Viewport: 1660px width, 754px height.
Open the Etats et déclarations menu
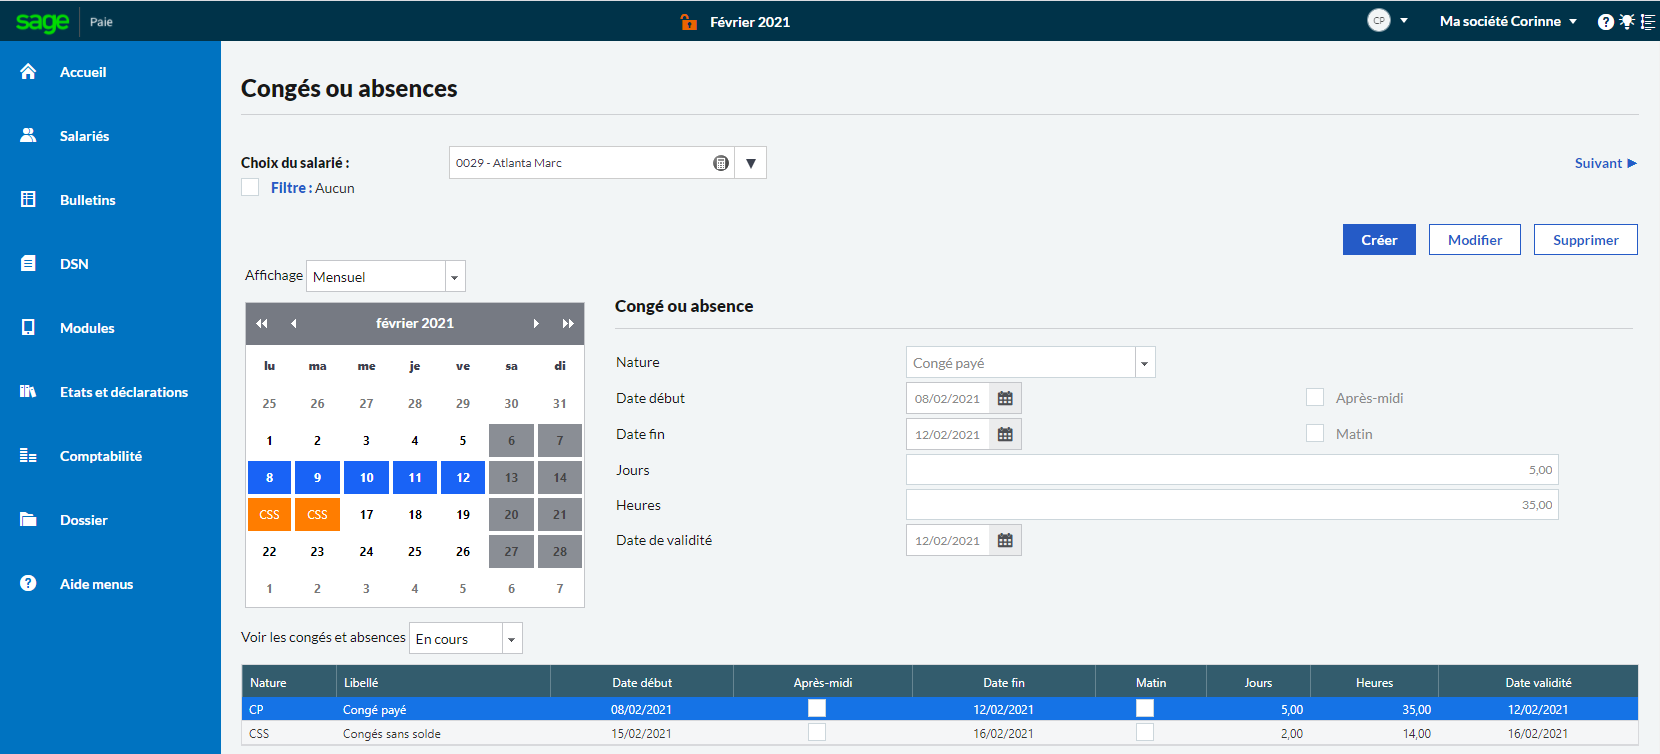point(124,392)
